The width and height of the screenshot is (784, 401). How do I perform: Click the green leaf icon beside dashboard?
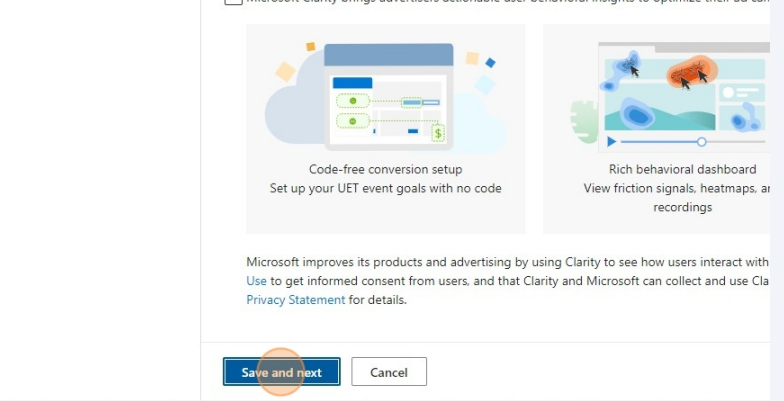584,122
